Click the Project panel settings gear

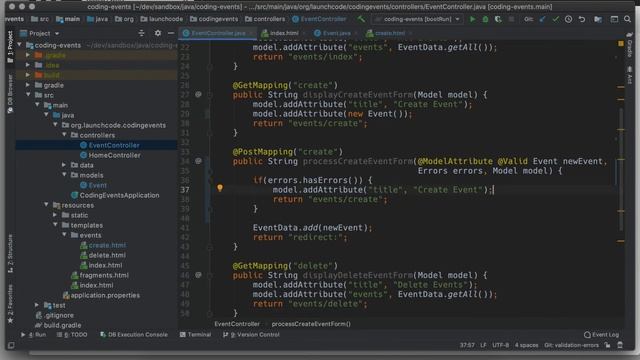tap(158, 33)
